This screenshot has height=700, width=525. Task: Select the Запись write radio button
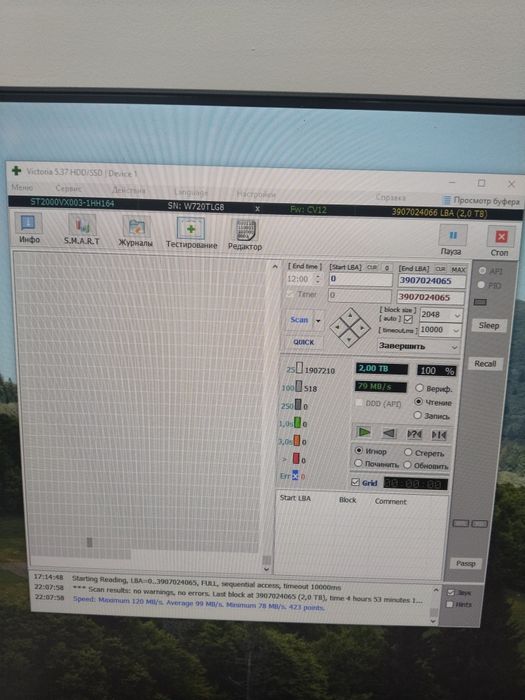[x=417, y=415]
